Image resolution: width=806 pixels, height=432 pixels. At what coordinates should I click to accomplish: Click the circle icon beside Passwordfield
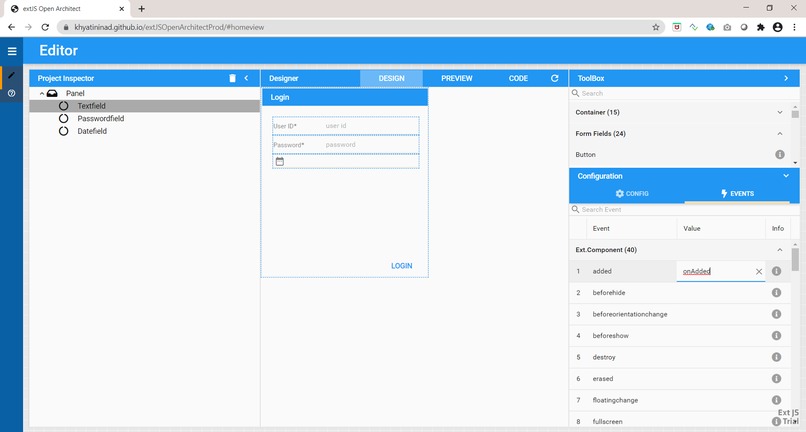pyautogui.click(x=63, y=118)
